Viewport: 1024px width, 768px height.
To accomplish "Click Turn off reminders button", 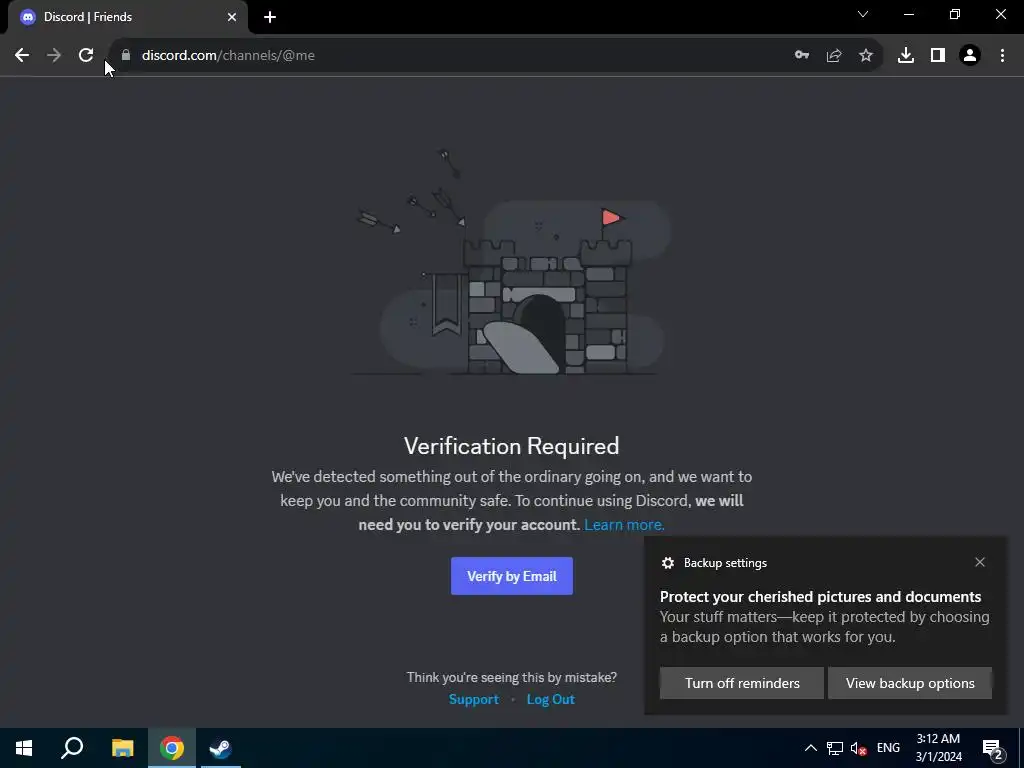I will pyautogui.click(x=742, y=683).
